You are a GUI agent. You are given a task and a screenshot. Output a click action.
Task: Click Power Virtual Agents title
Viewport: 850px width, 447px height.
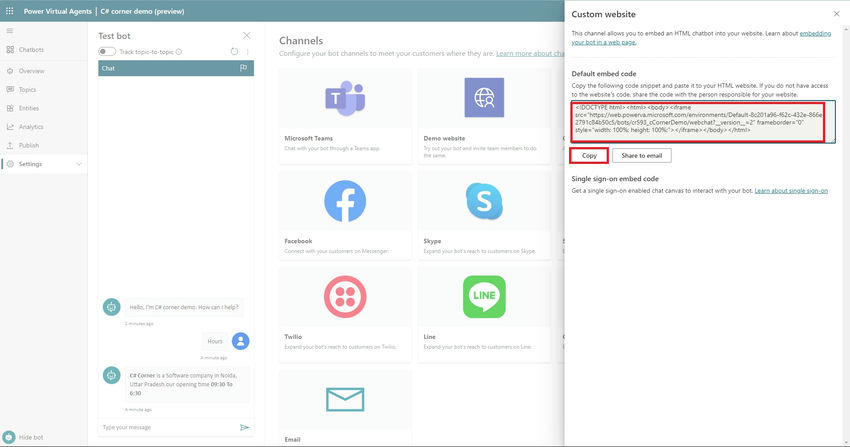[x=57, y=11]
